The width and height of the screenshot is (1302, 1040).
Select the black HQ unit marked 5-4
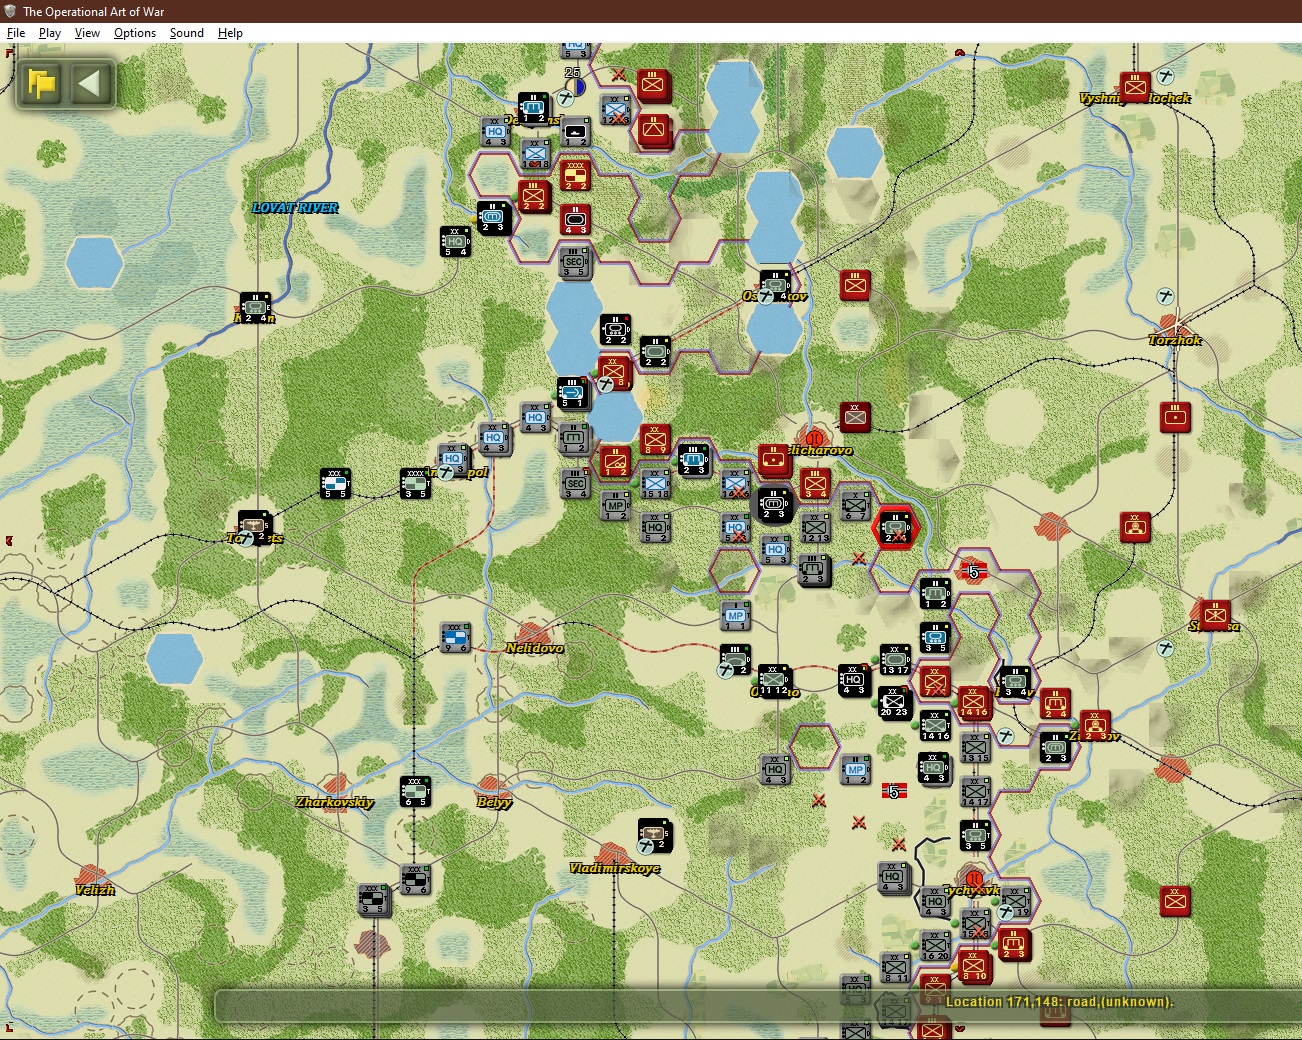tap(455, 241)
